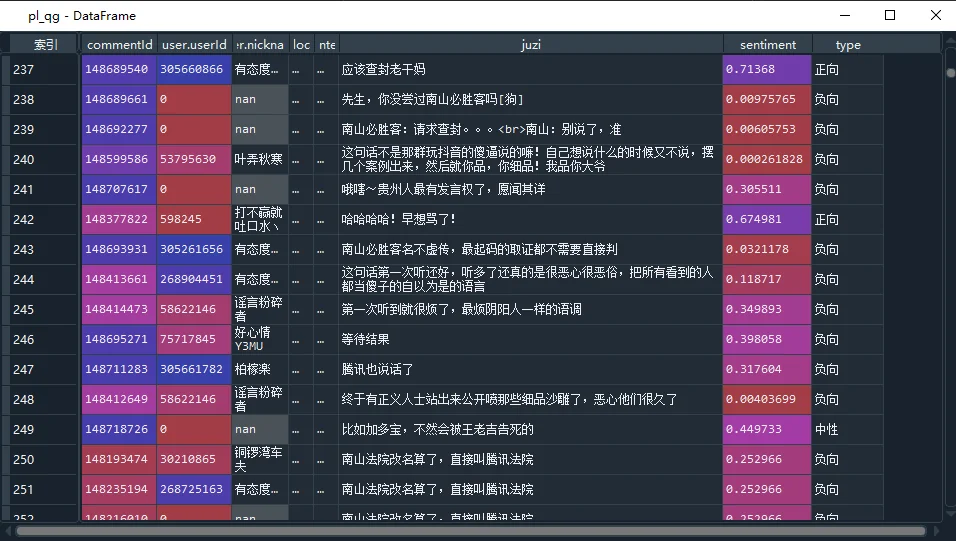This screenshot has width=956, height=541.
Task: Select commentId cell 148599586
Action: (119, 159)
